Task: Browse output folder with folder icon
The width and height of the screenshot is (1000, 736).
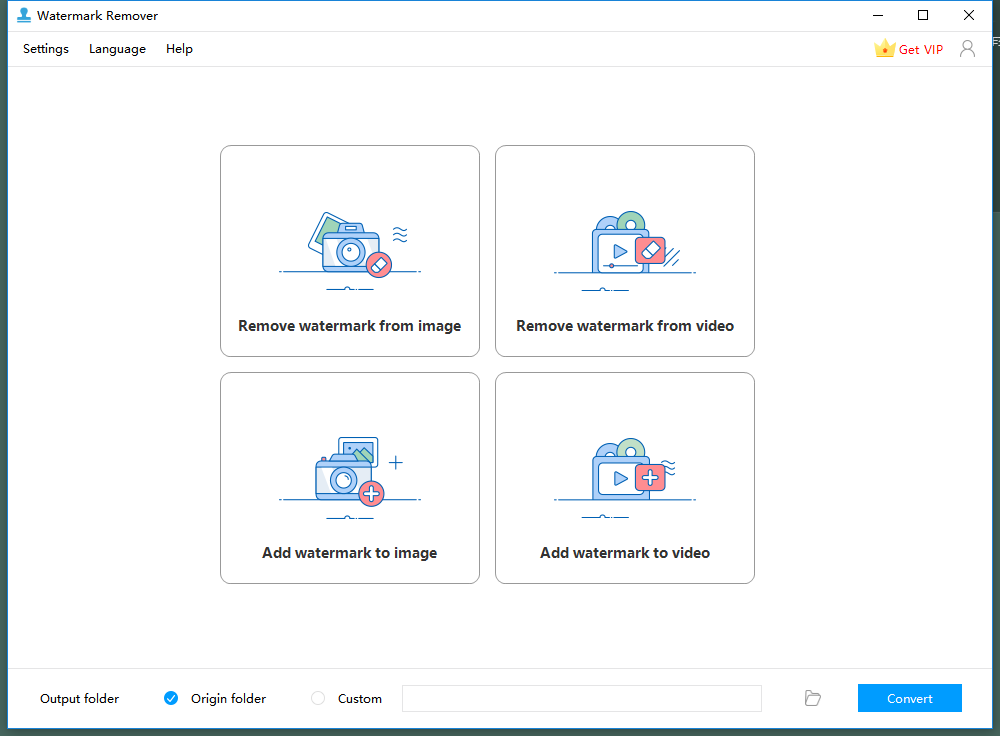Action: [812, 698]
